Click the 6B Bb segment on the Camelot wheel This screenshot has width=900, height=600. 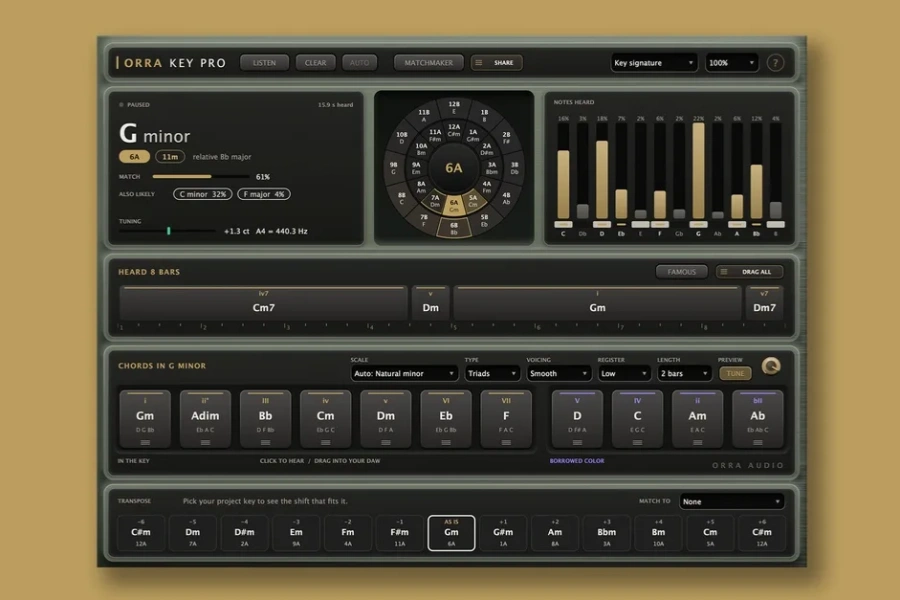[453, 229]
